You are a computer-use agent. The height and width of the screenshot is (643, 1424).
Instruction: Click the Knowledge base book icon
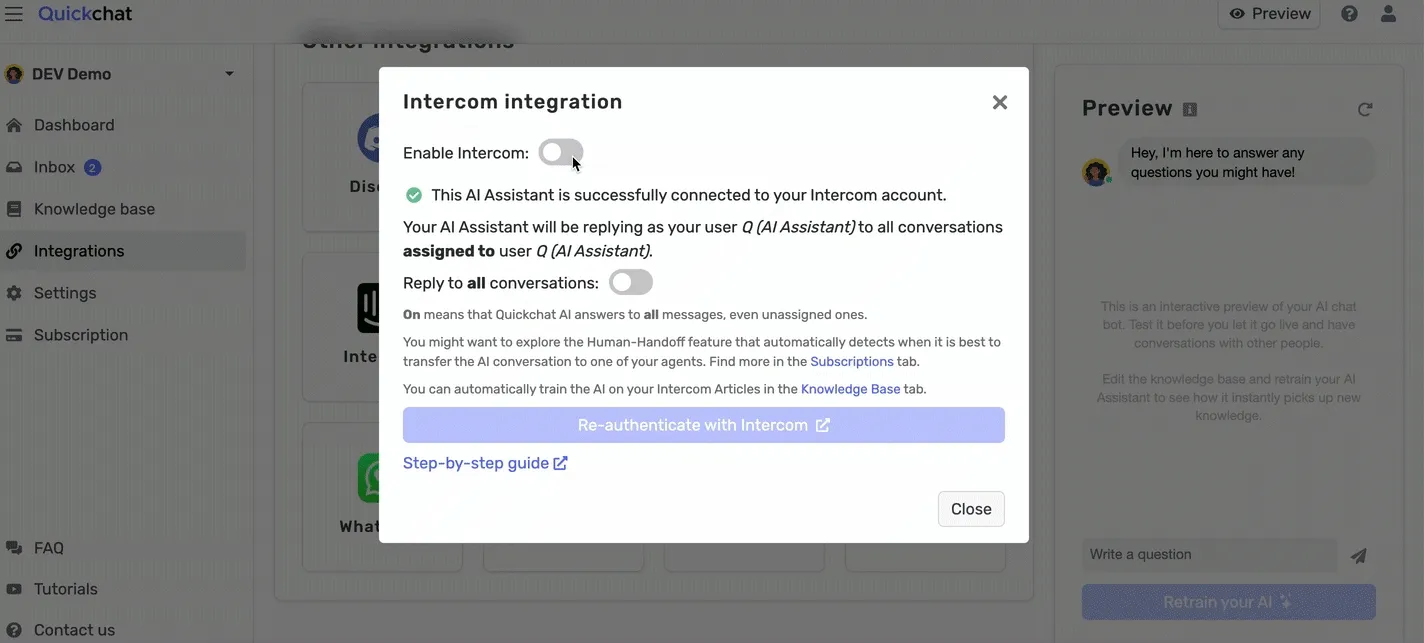click(14, 209)
